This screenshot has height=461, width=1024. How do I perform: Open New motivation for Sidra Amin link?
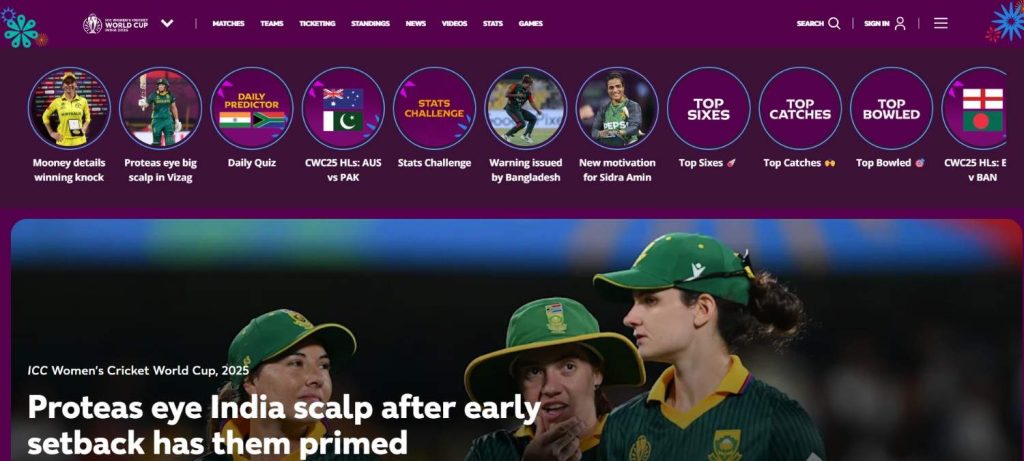coord(617,170)
